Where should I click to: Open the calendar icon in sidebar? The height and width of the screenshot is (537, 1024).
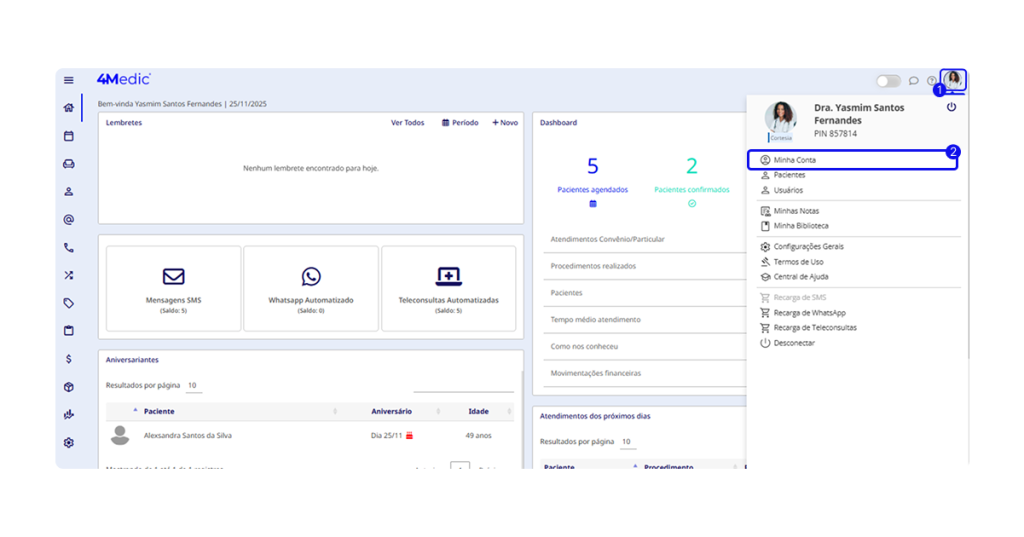(x=69, y=136)
